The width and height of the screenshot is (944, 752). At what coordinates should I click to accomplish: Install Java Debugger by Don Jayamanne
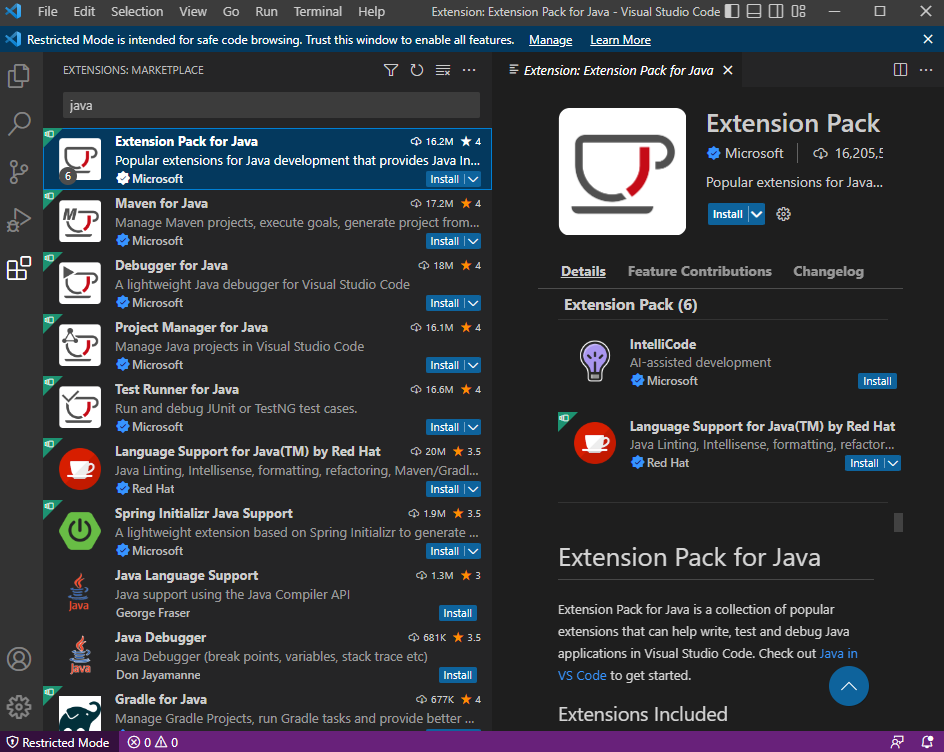coord(458,676)
